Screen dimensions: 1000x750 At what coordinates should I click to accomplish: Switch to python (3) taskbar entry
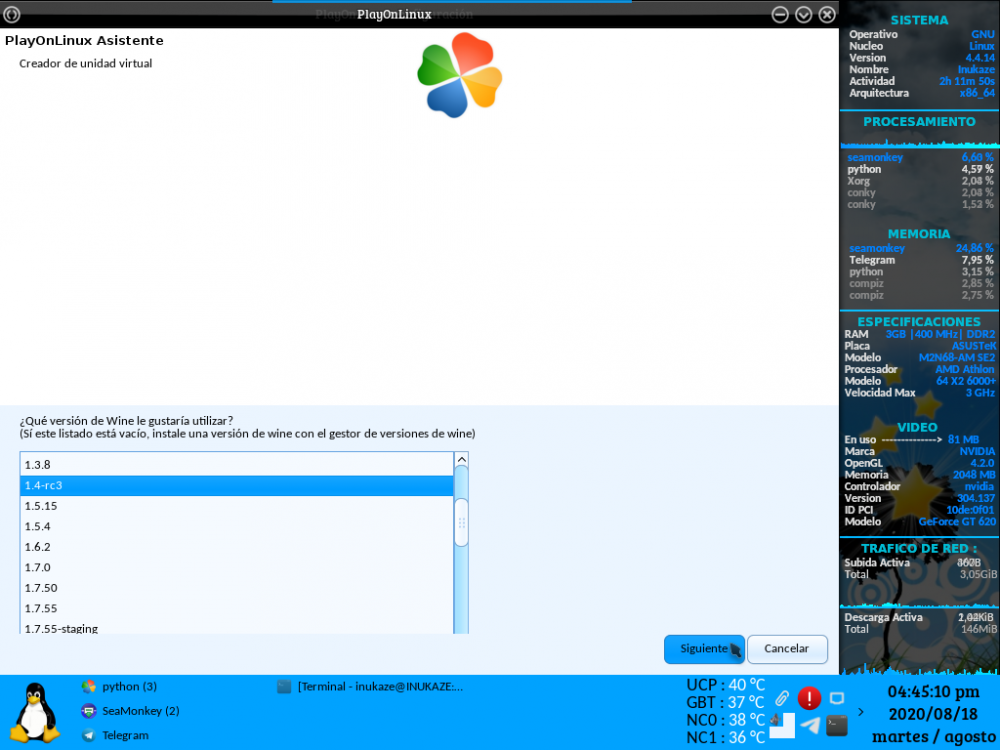click(129, 687)
